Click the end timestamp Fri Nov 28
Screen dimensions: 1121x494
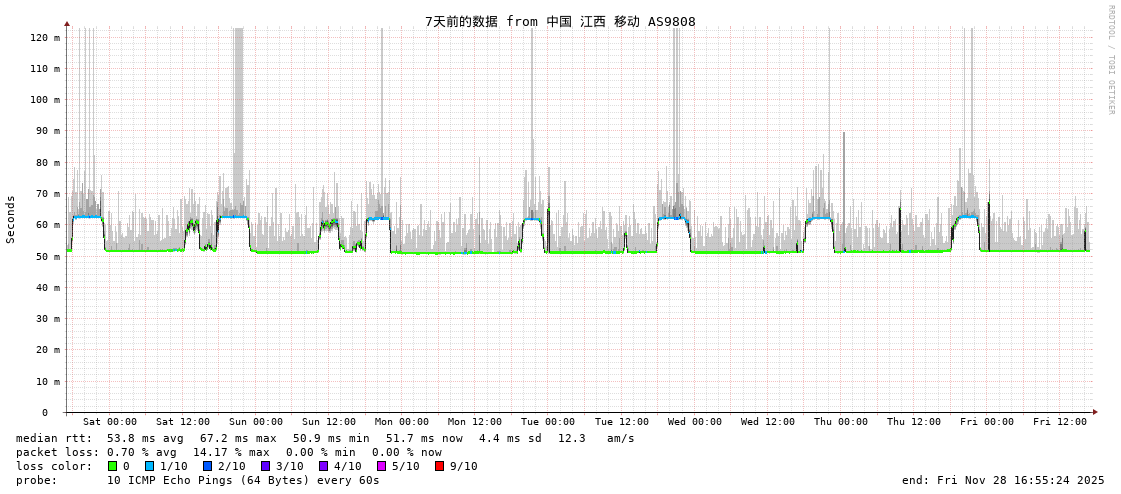pos(1003,480)
